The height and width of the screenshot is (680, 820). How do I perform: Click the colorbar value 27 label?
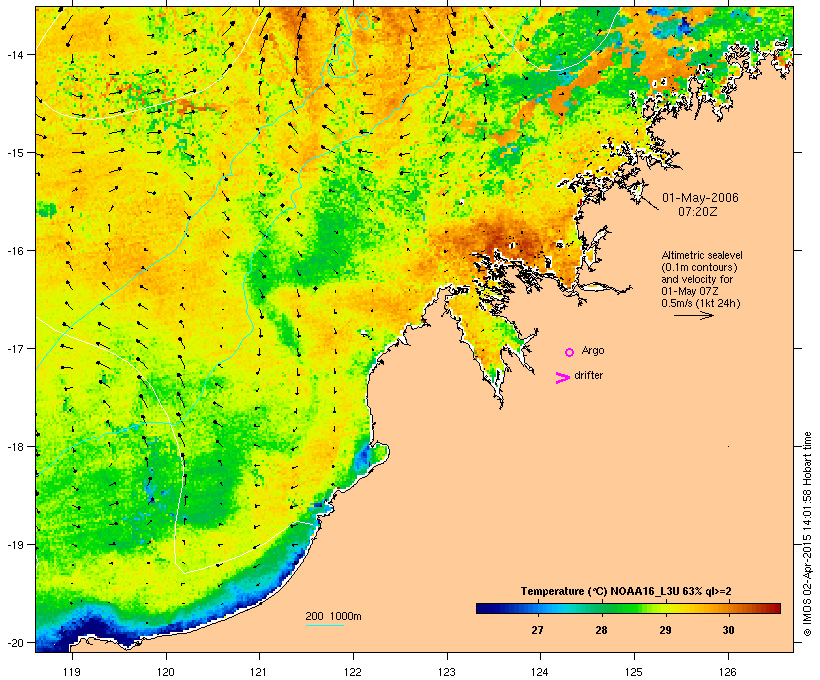click(537, 630)
